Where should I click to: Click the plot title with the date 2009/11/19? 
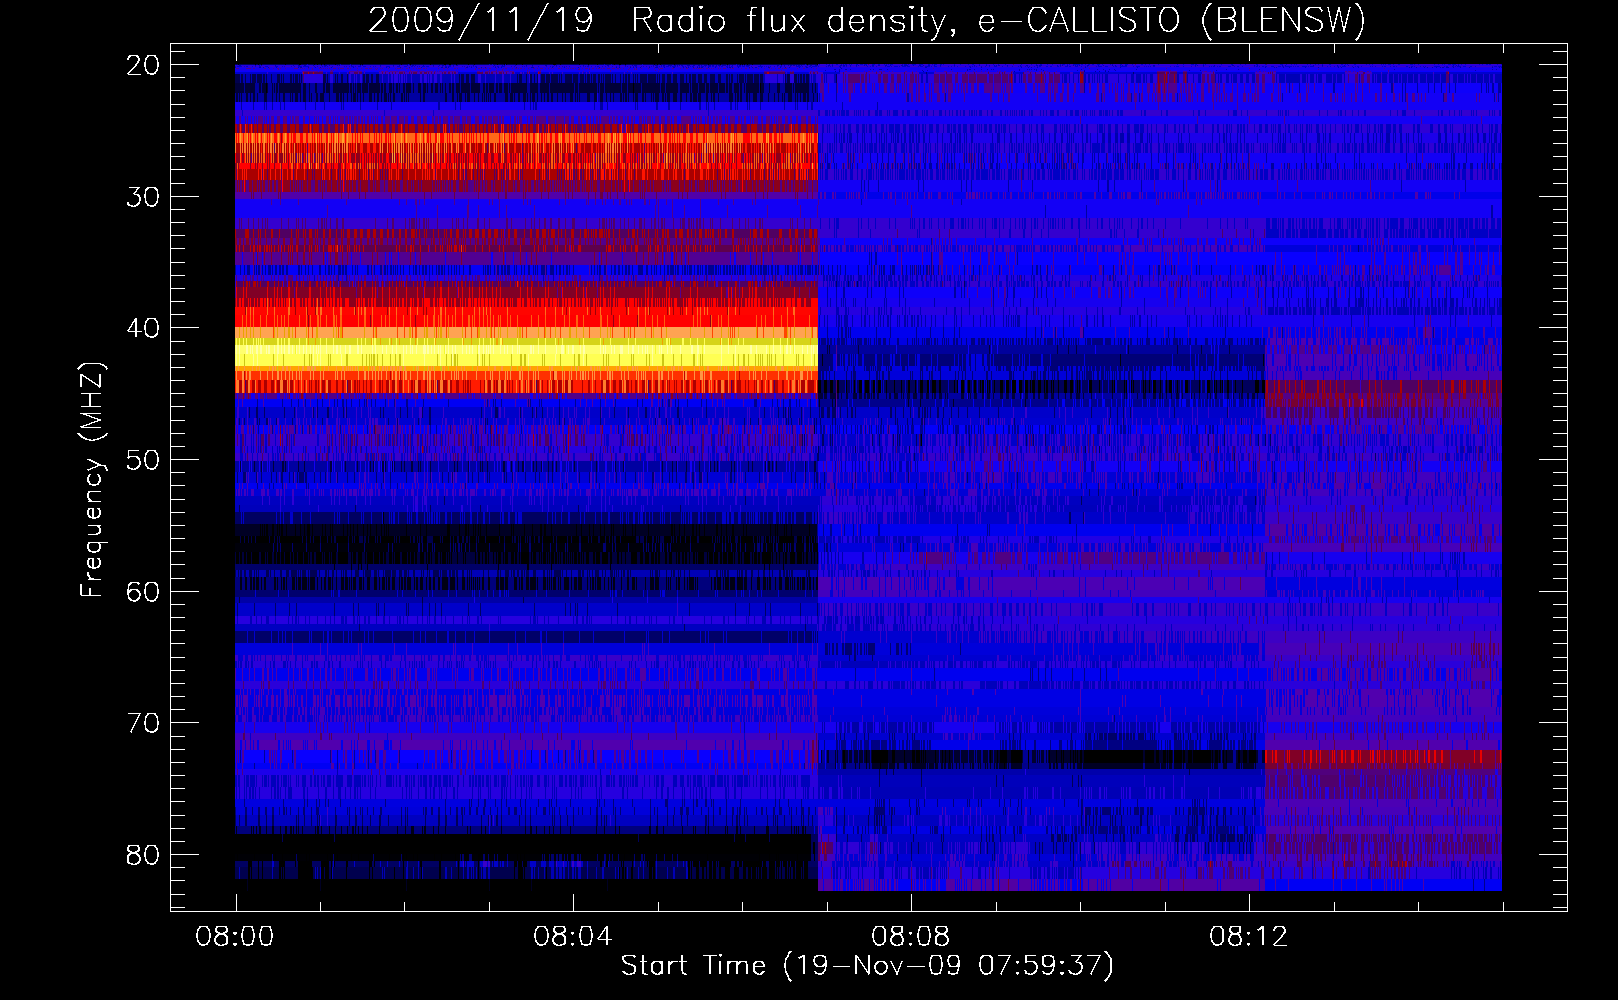(x=867, y=20)
